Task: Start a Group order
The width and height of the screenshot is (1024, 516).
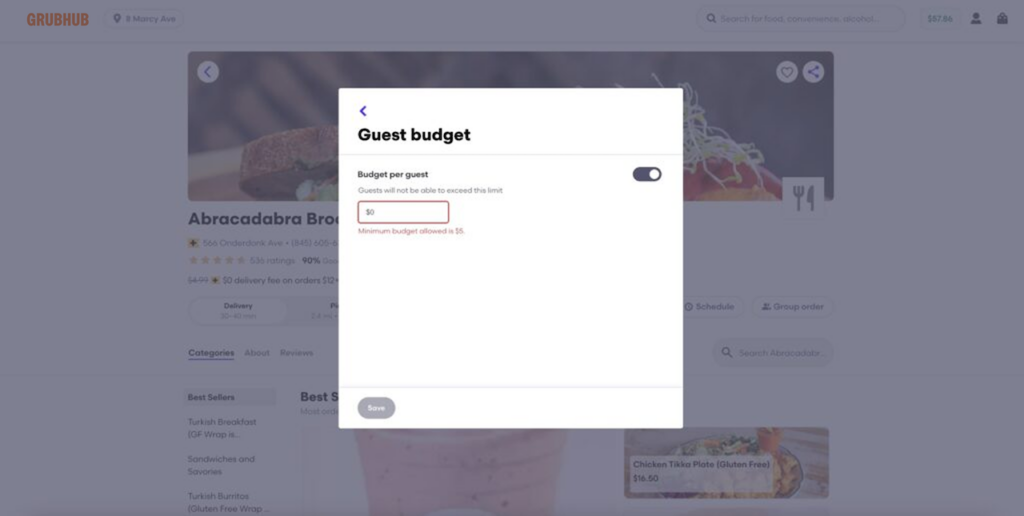Action: click(792, 307)
